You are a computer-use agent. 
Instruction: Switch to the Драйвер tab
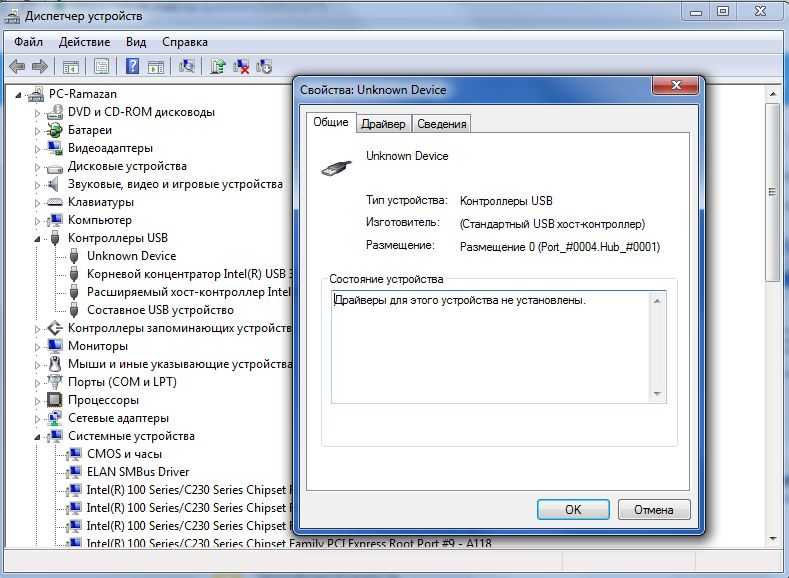(383, 124)
